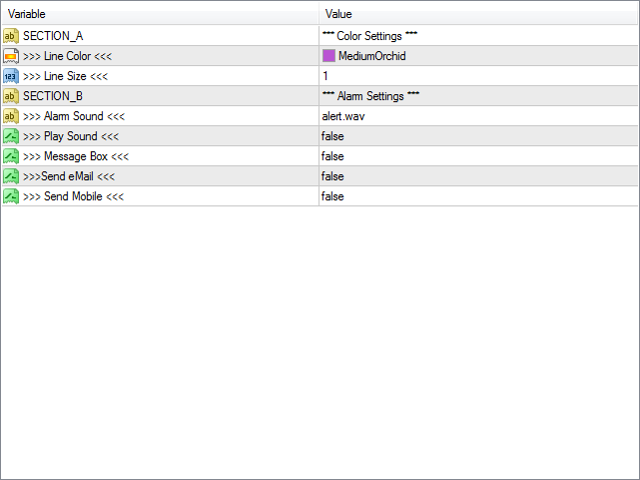
Task: Click the string icon next to Alarm Sound
Action: [11, 116]
